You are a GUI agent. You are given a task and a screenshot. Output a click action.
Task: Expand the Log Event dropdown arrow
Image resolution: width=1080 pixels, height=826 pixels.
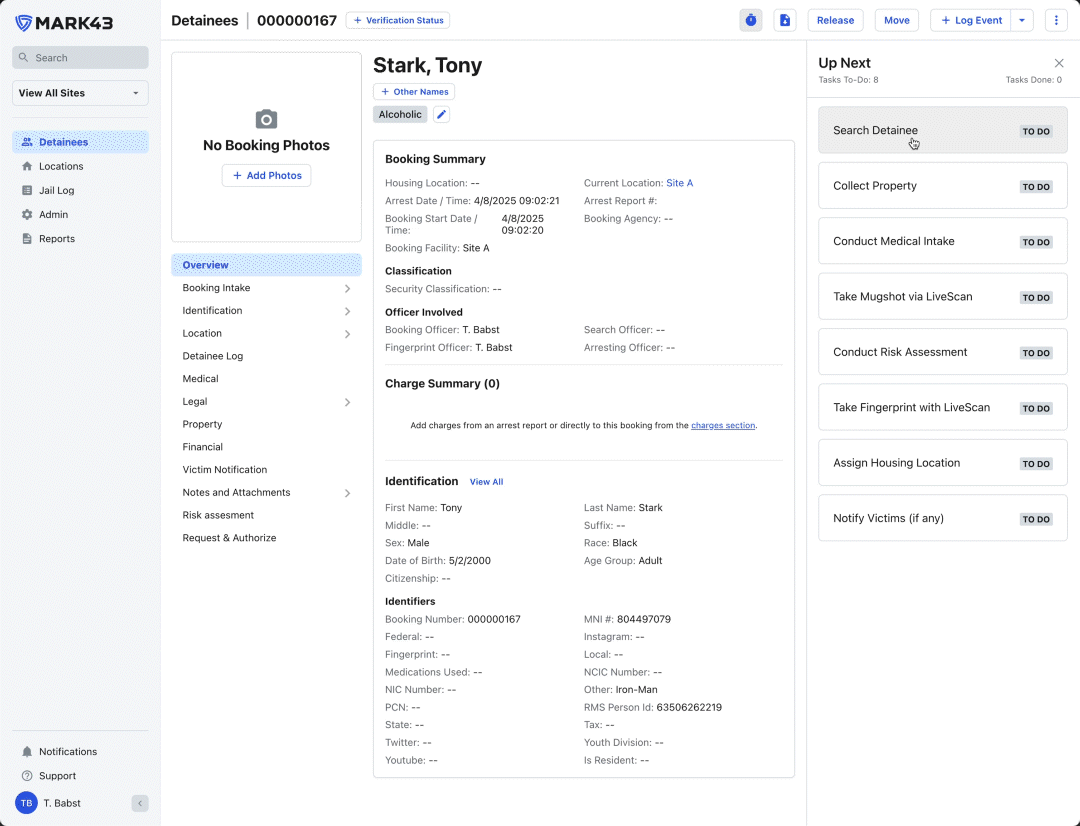pos(1021,20)
